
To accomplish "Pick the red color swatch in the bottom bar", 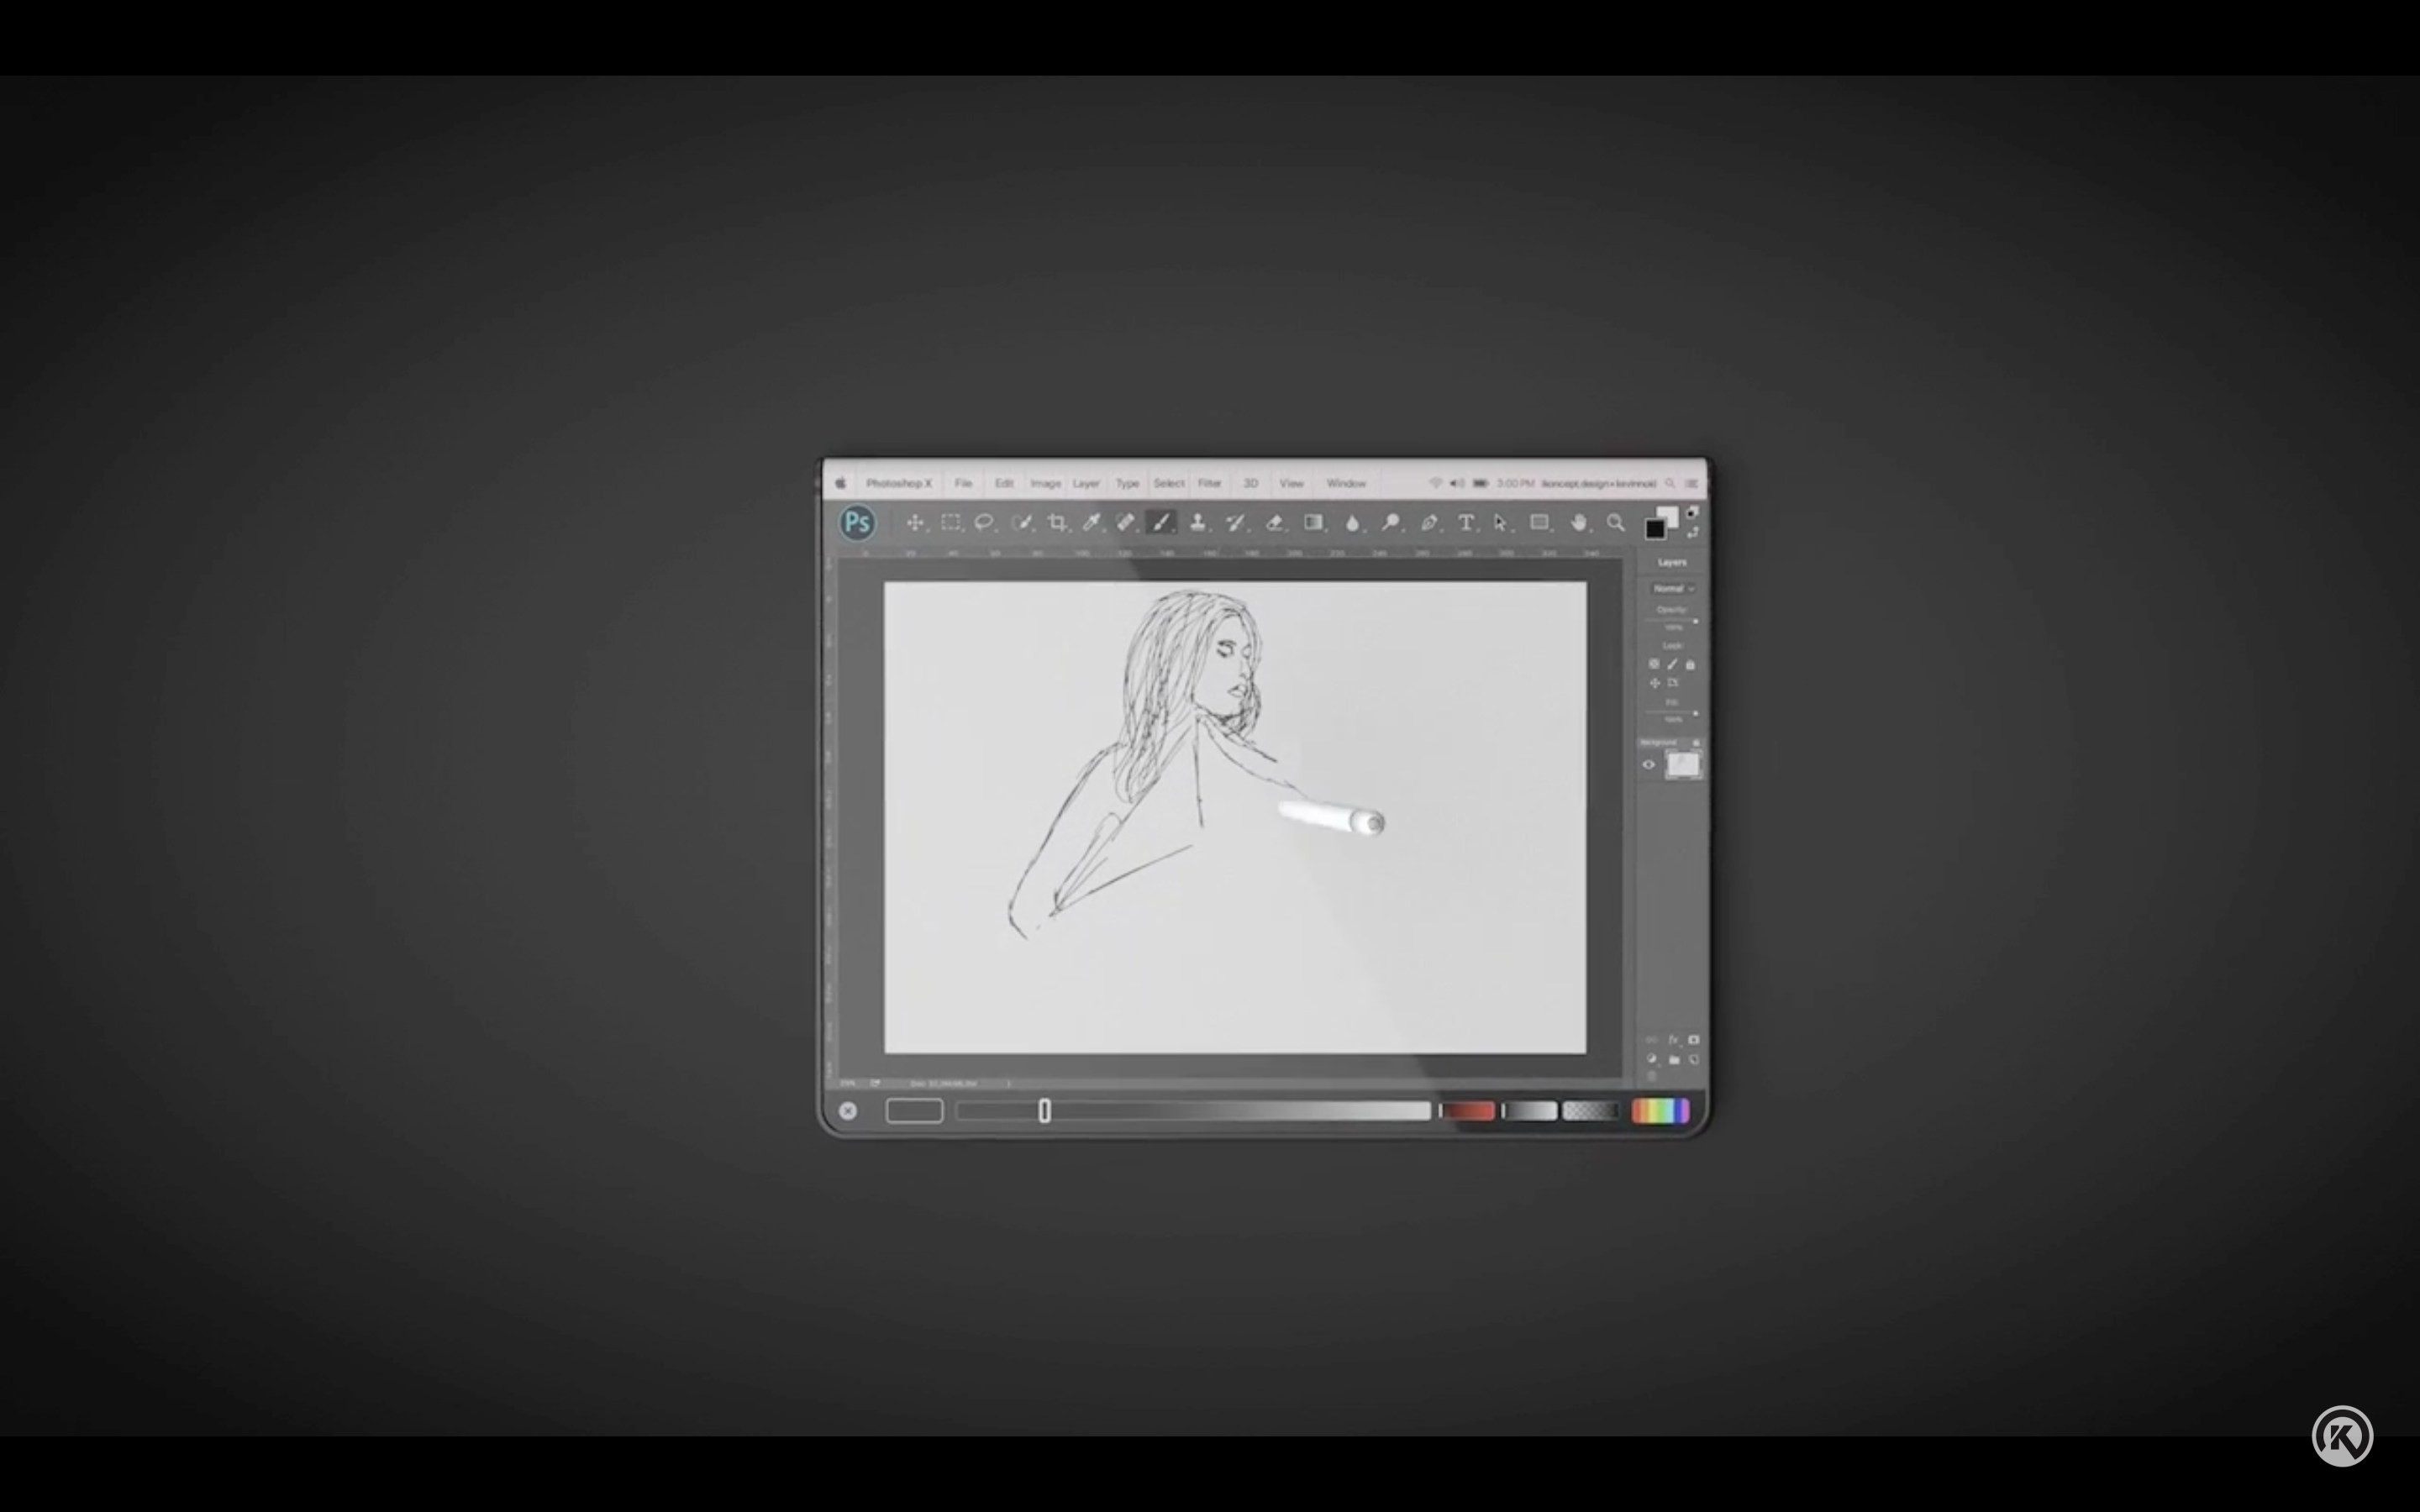I will pos(1468,1111).
